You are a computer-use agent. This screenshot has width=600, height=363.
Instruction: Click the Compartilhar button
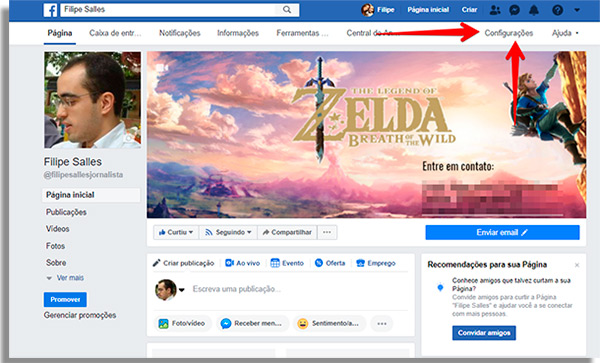[287, 232]
